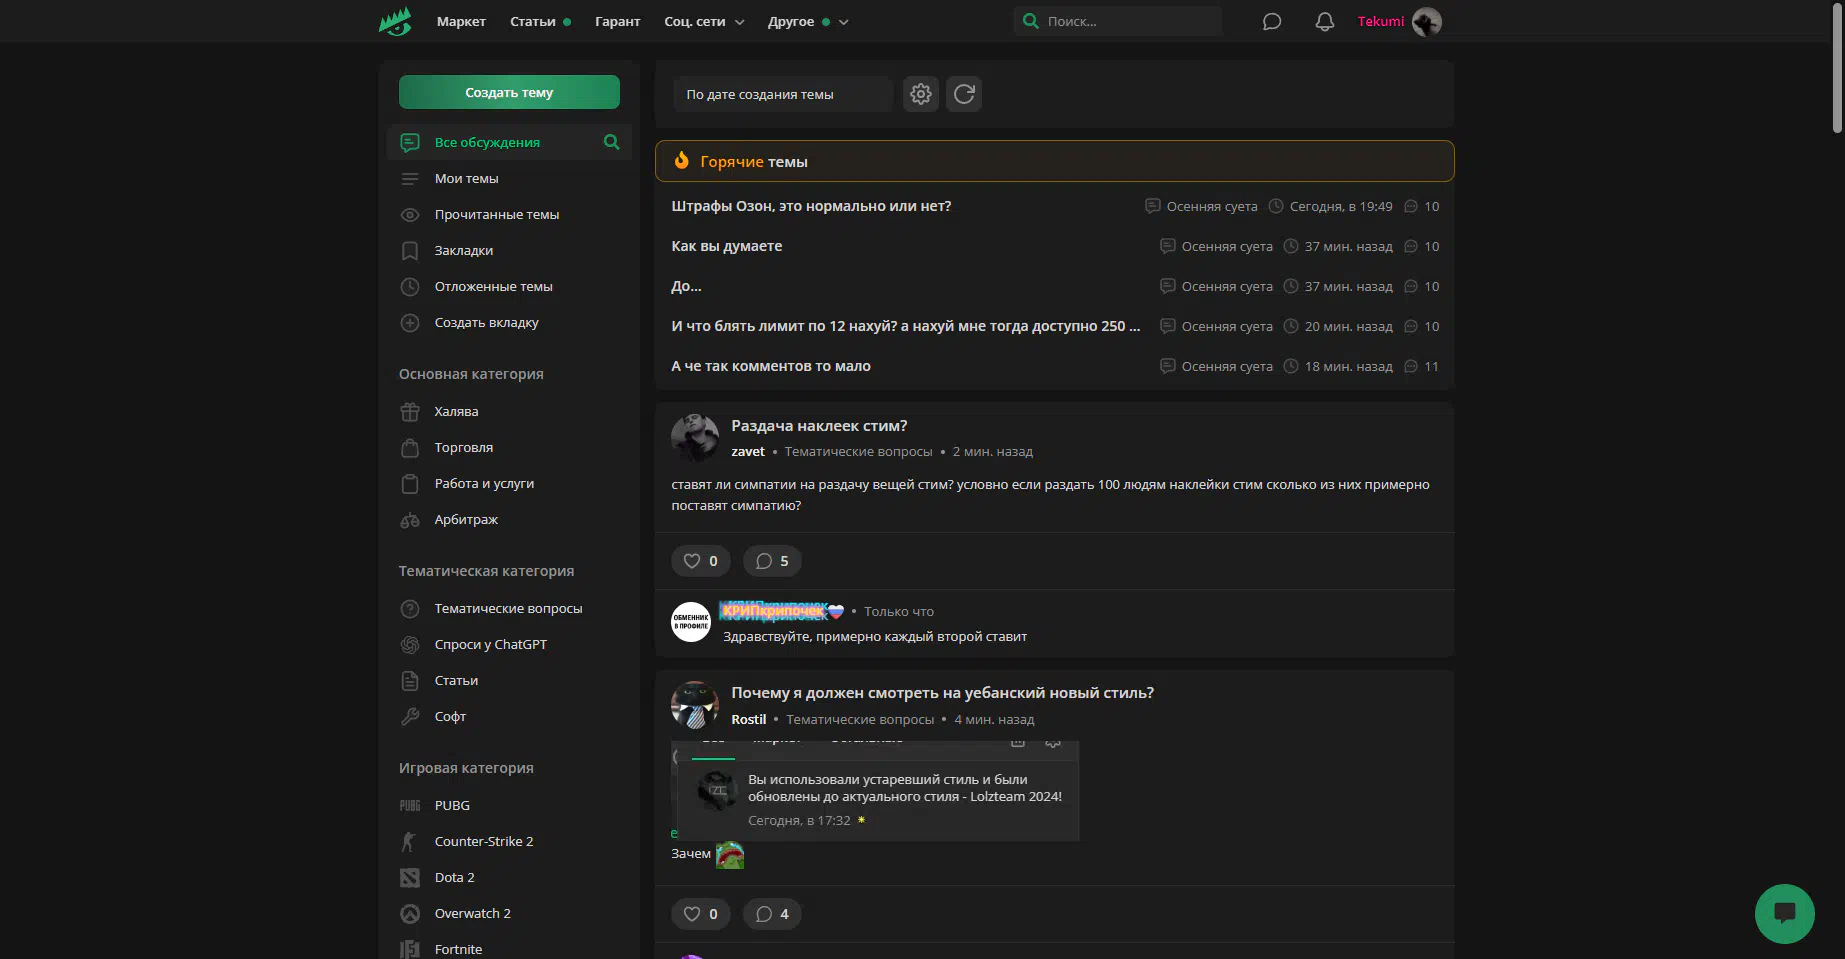Open notifications bell
Screen dimensions: 1845x959
[1324, 21]
